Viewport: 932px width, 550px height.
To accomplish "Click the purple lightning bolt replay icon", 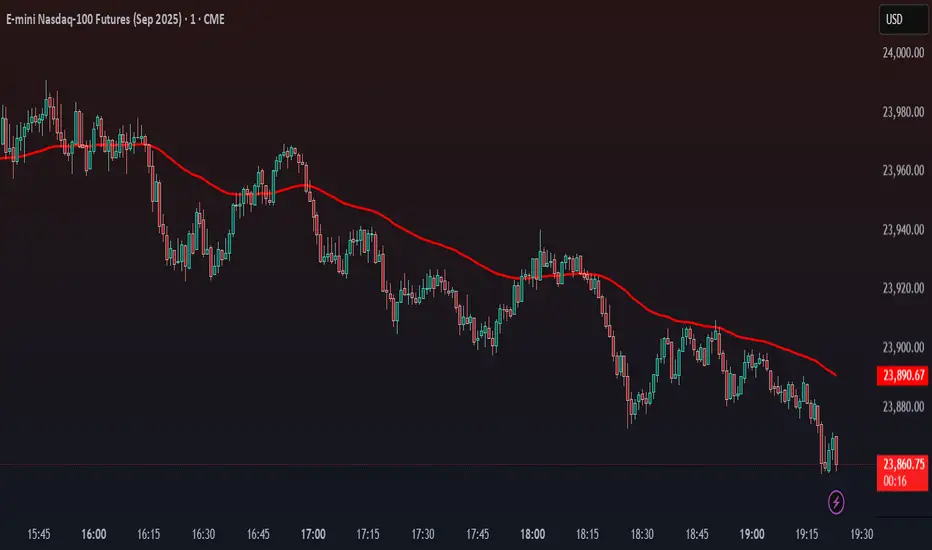I will [x=836, y=502].
